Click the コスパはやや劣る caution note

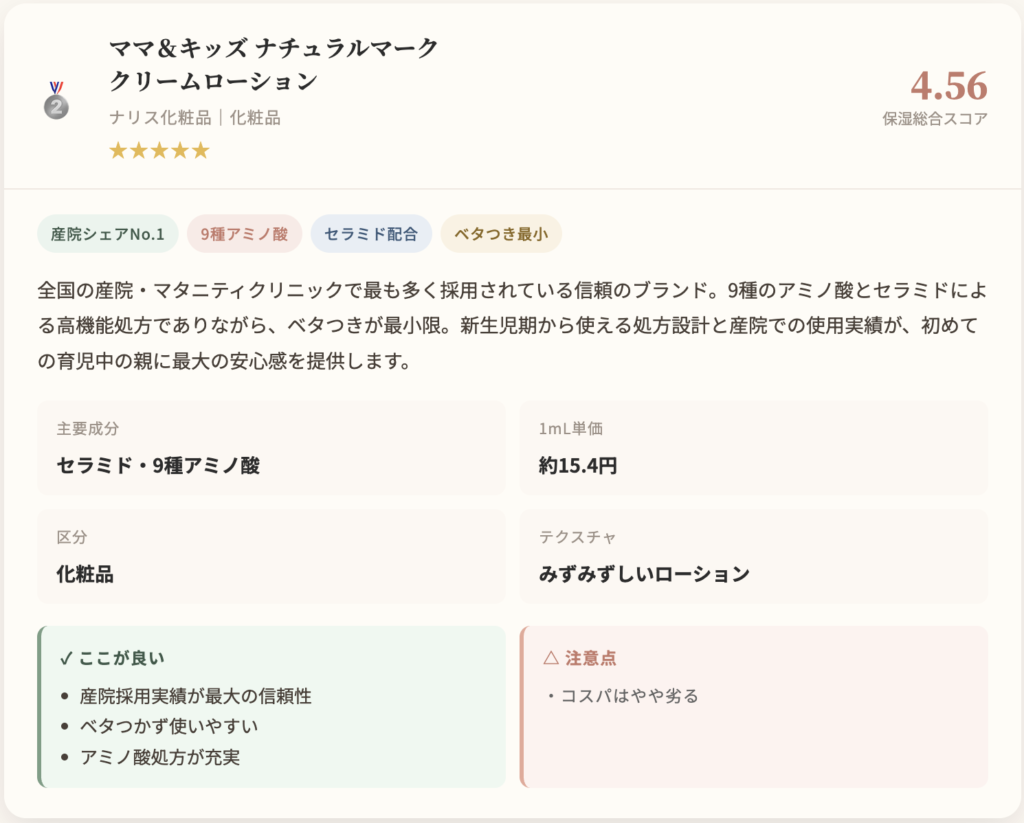click(x=622, y=696)
